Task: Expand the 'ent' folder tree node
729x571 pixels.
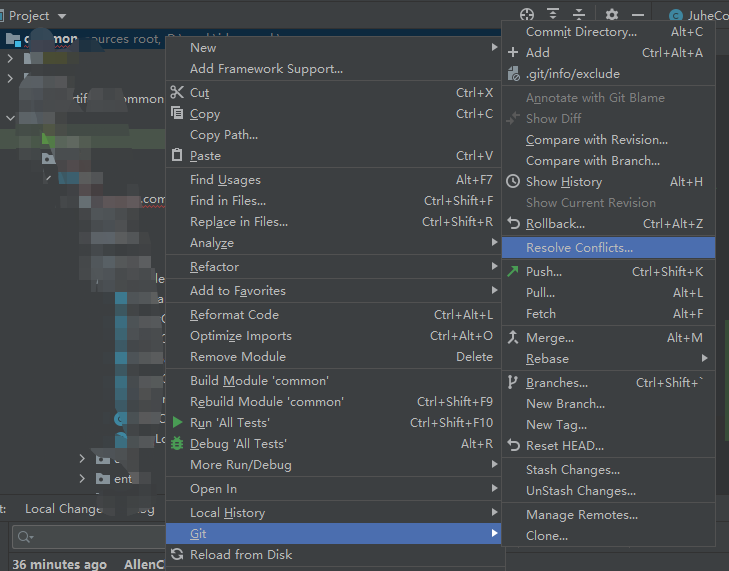Action: coord(82,478)
